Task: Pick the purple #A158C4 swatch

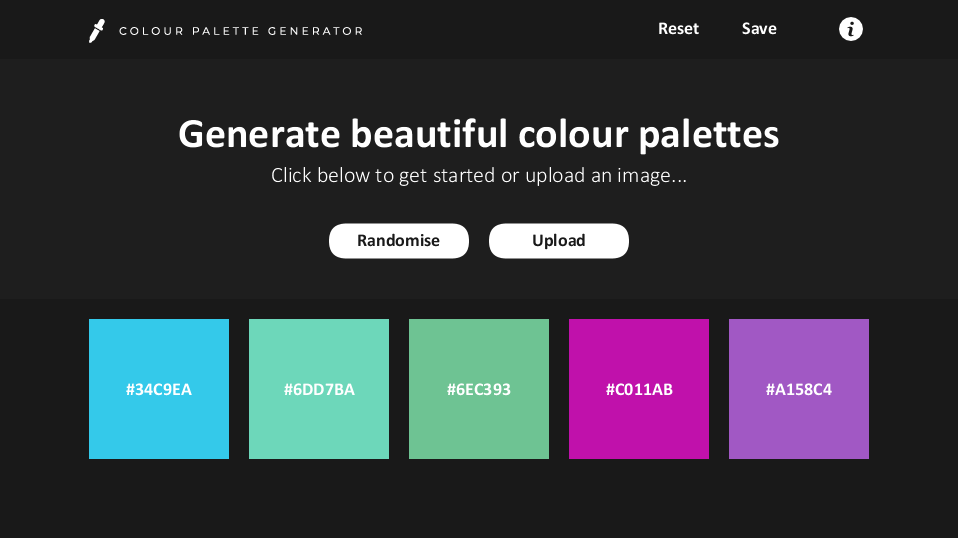Action: point(799,388)
